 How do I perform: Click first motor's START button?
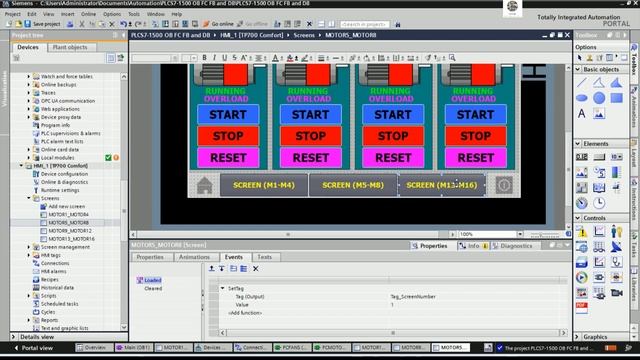(228, 115)
